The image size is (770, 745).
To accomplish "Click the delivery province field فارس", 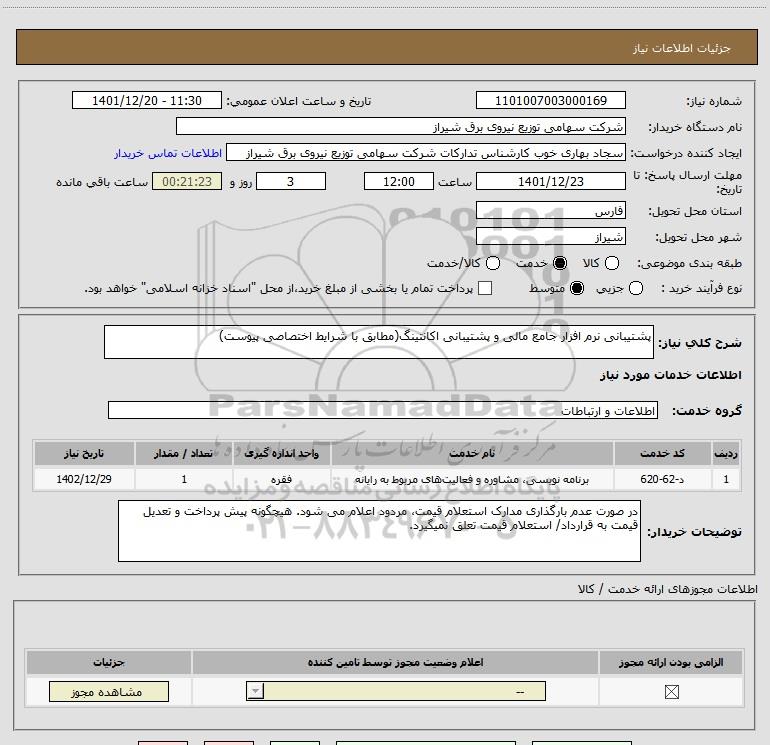I will [550, 211].
